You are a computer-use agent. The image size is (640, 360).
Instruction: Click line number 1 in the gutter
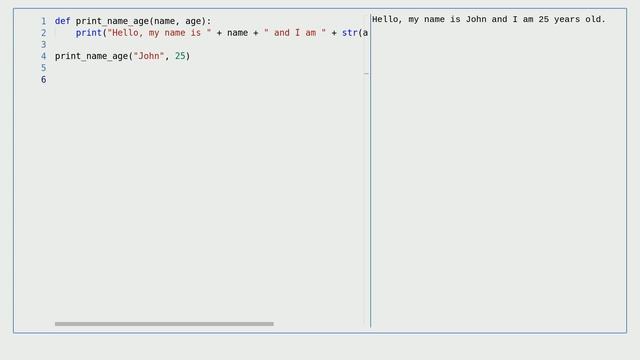[44, 21]
